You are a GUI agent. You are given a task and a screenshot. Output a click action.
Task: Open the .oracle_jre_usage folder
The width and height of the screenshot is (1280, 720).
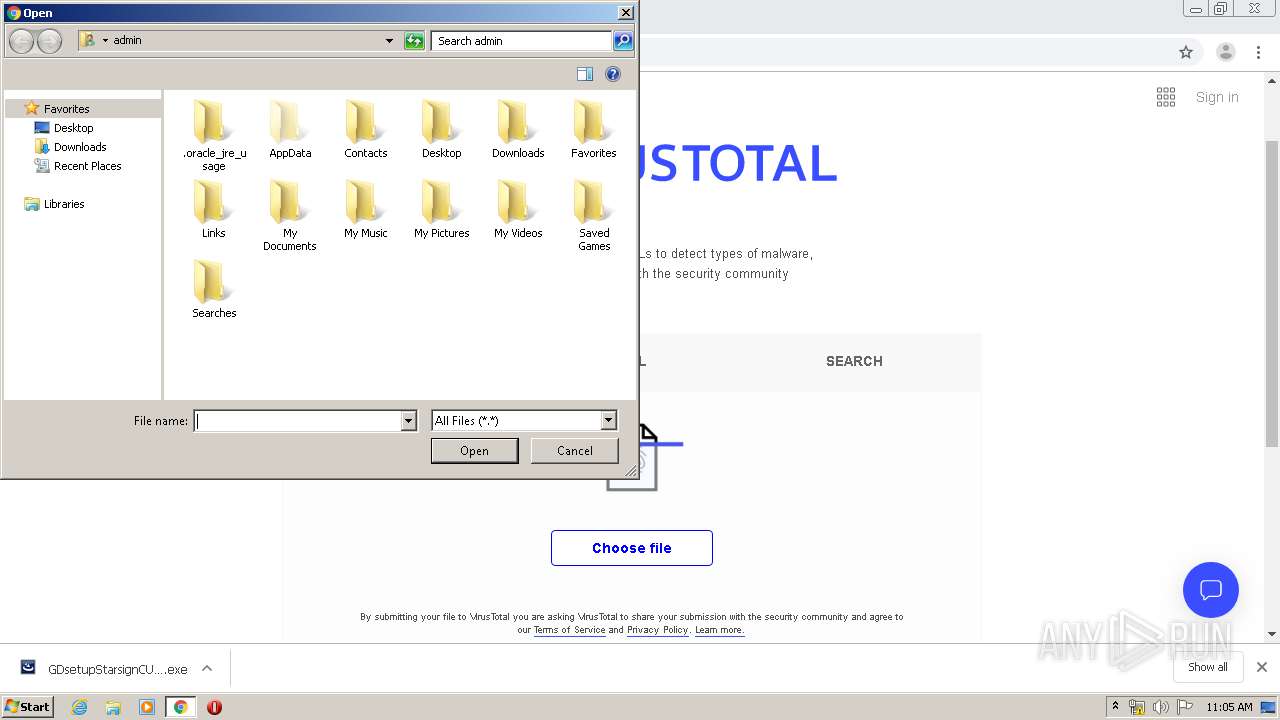[x=214, y=135]
